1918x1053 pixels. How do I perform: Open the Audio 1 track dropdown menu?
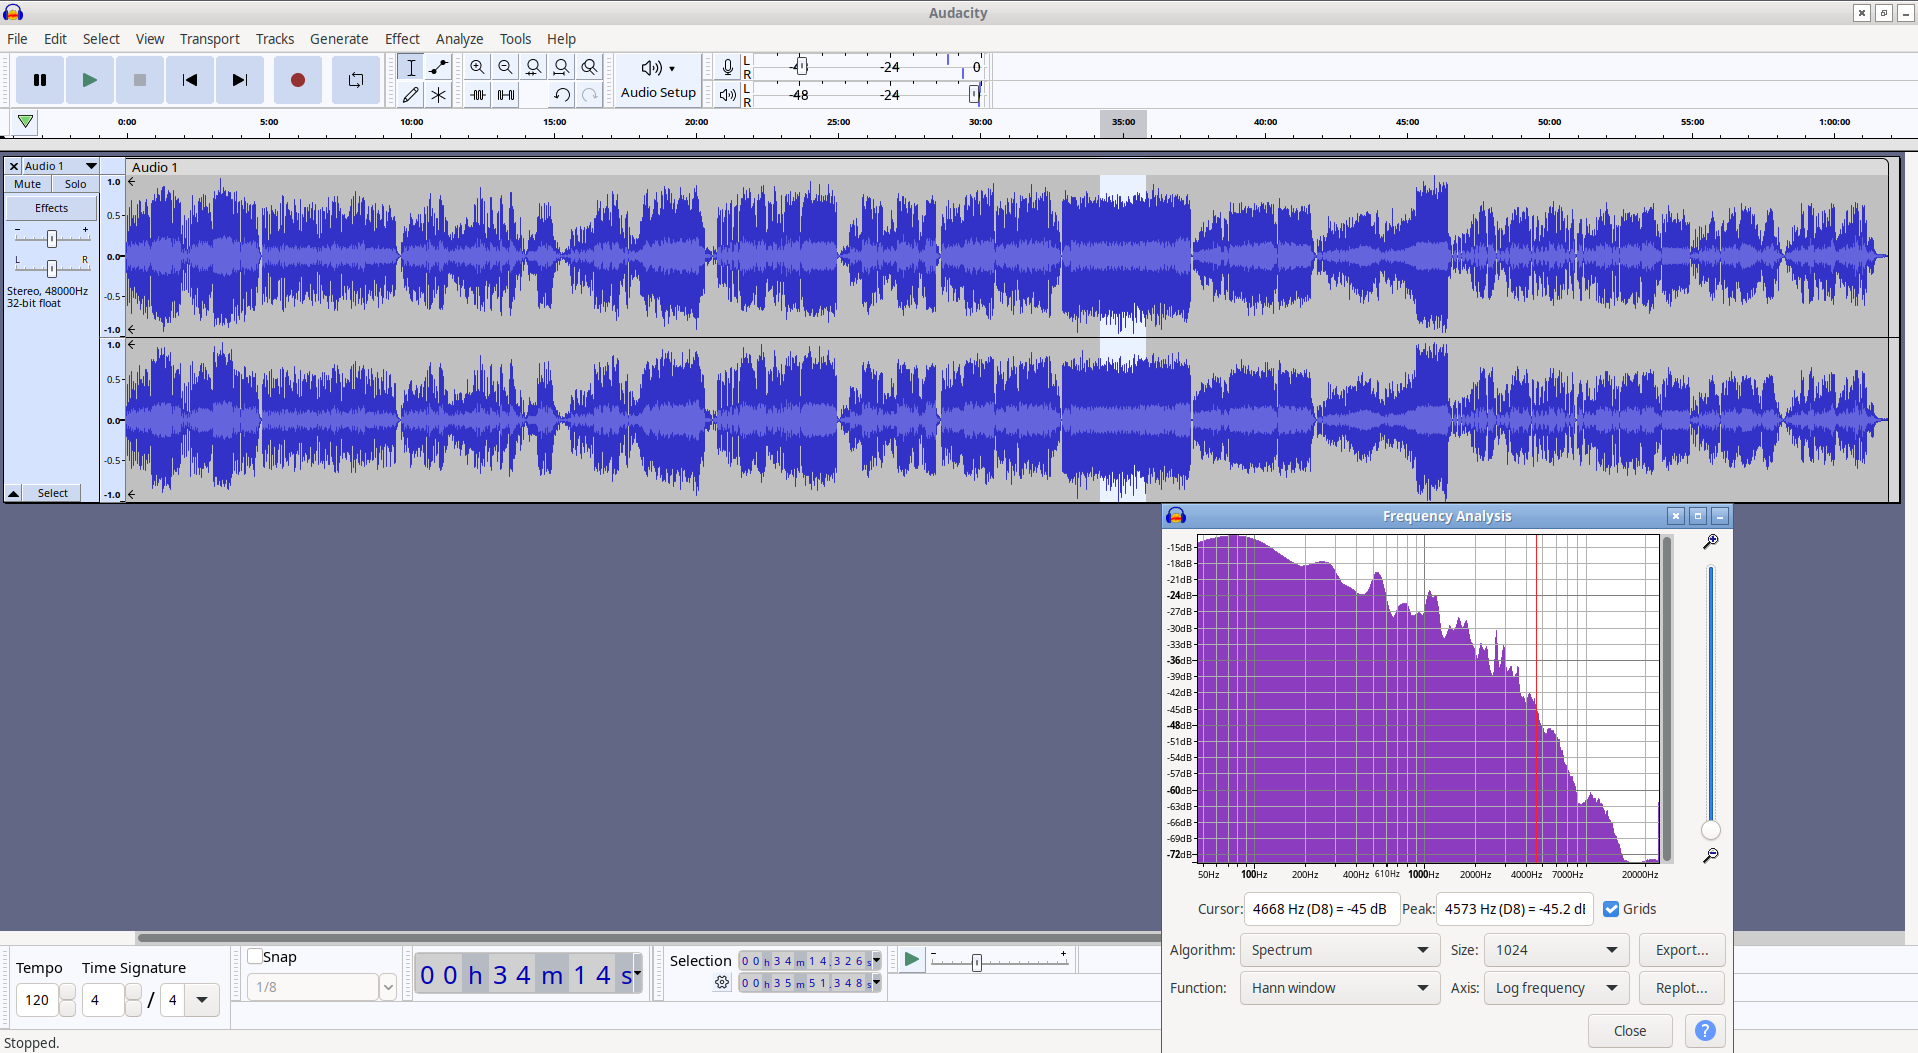tap(61, 166)
